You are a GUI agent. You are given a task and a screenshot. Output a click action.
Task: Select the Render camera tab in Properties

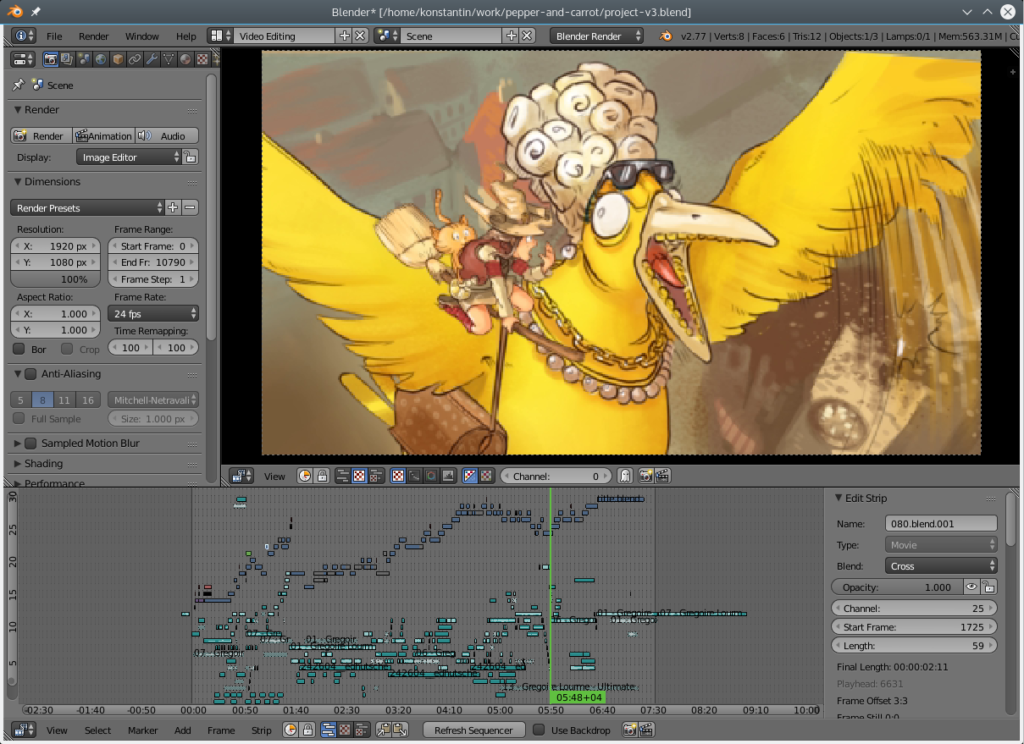(x=50, y=59)
